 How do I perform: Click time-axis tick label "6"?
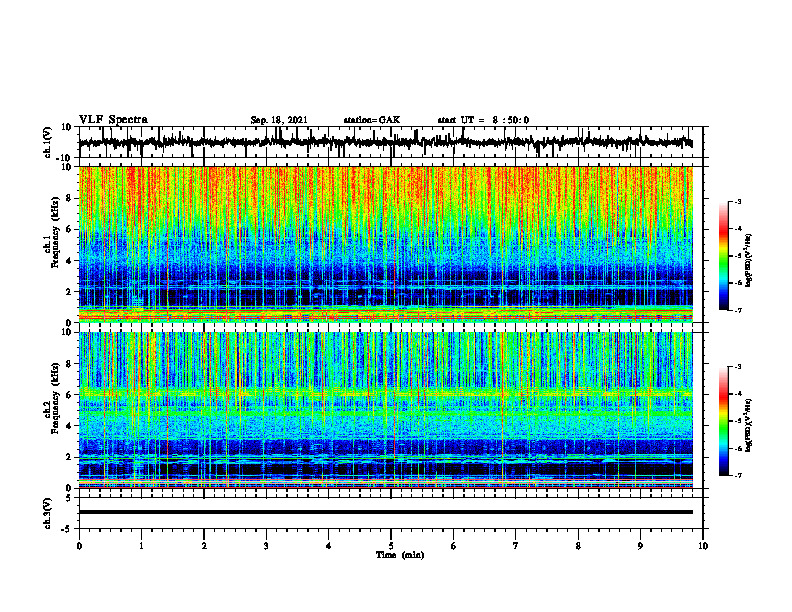pyautogui.click(x=453, y=546)
